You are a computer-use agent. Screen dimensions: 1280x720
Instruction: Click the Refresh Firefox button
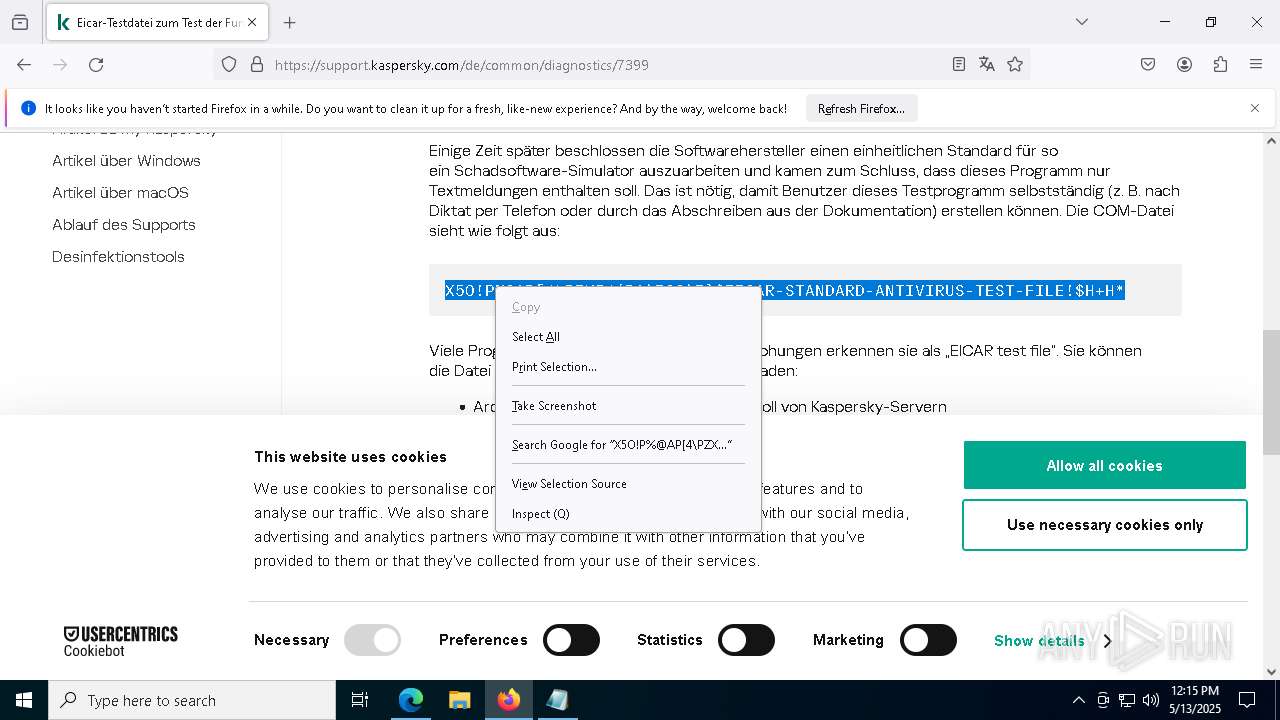(x=861, y=108)
